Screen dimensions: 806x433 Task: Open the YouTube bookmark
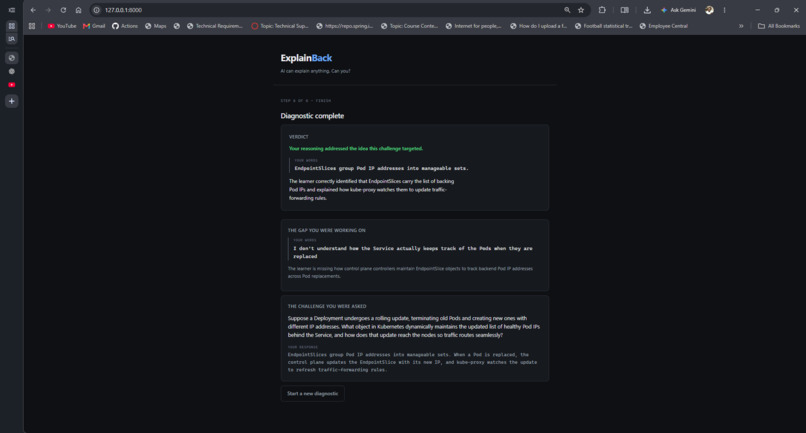(x=62, y=26)
